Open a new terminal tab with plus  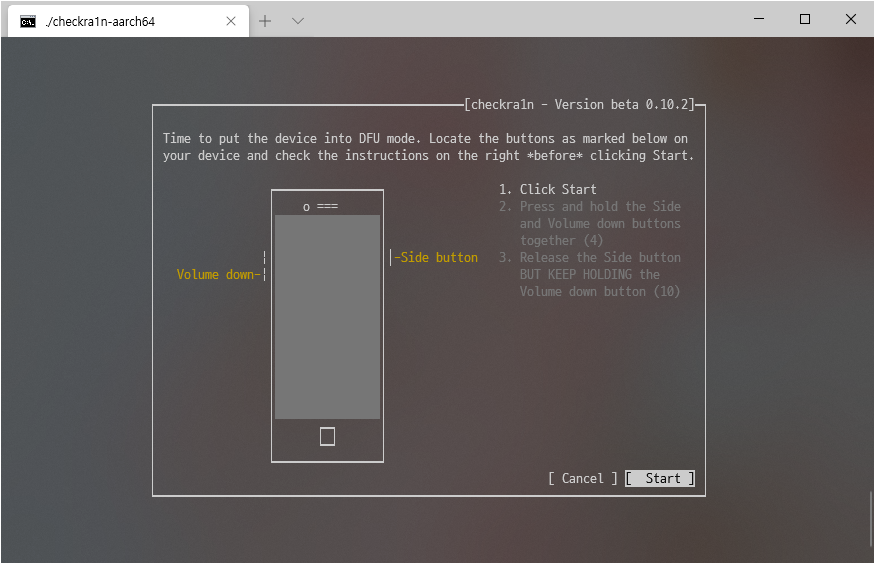pos(265,21)
